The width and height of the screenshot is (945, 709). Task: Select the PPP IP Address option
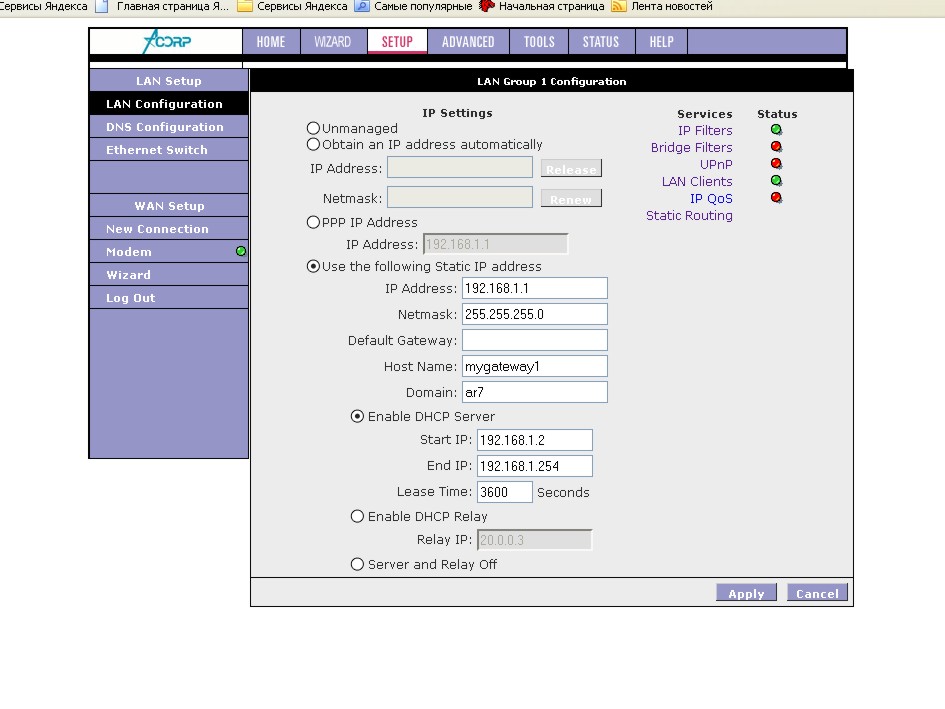tap(313, 222)
